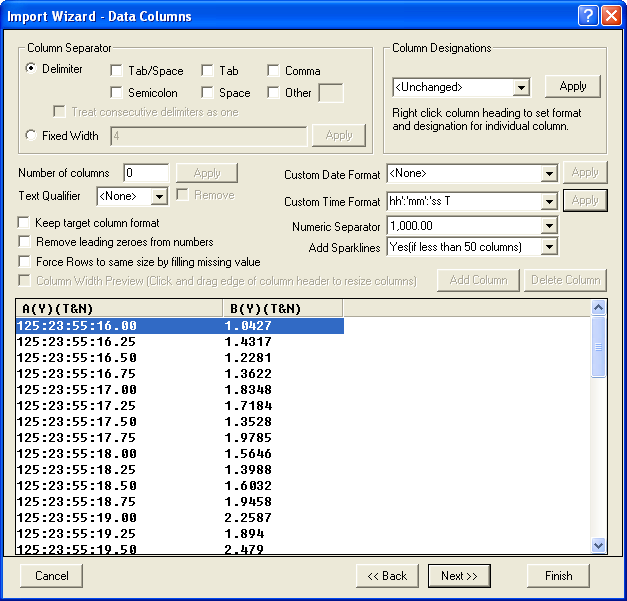This screenshot has width=627, height=601.
Task: Click the preview scroll down arrow
Action: pyautogui.click(x=598, y=546)
